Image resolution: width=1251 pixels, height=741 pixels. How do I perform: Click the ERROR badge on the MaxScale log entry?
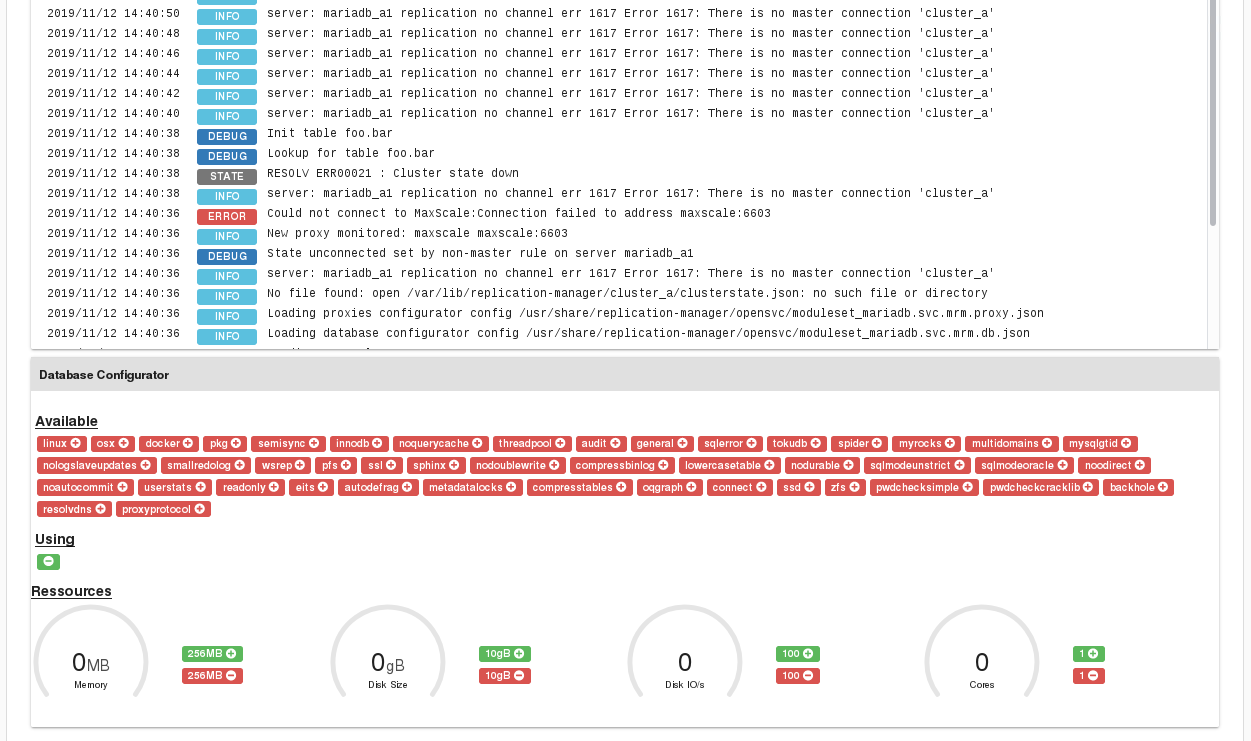pyautogui.click(x=226, y=216)
